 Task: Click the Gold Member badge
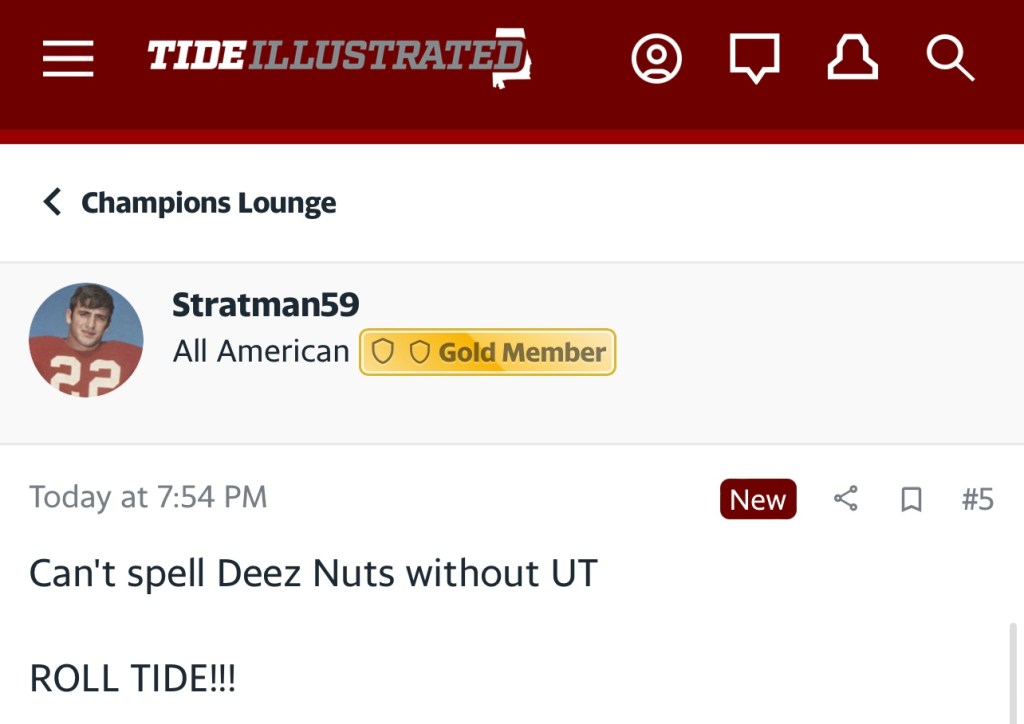coord(488,352)
